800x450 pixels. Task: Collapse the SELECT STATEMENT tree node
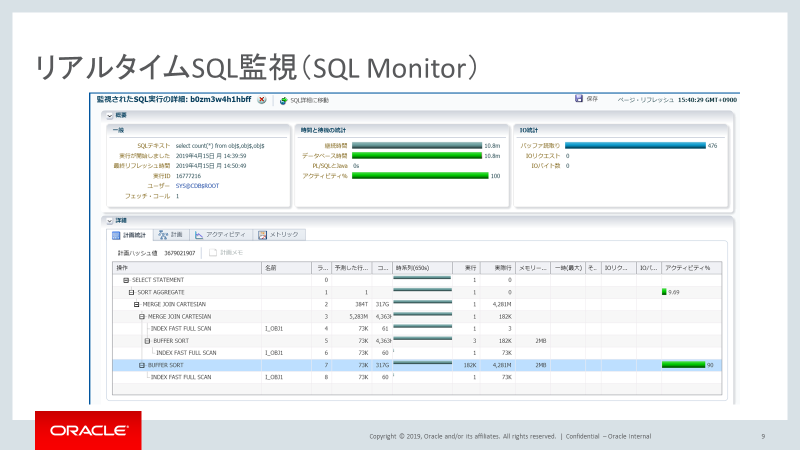126,280
